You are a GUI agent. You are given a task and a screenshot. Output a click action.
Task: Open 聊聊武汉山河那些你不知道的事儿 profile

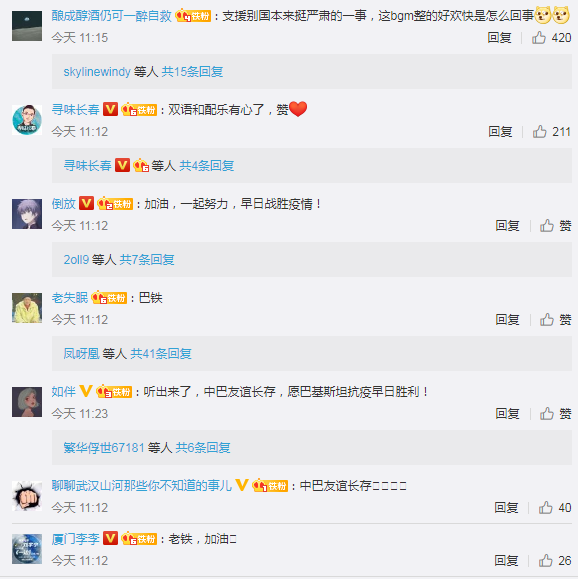point(141,486)
